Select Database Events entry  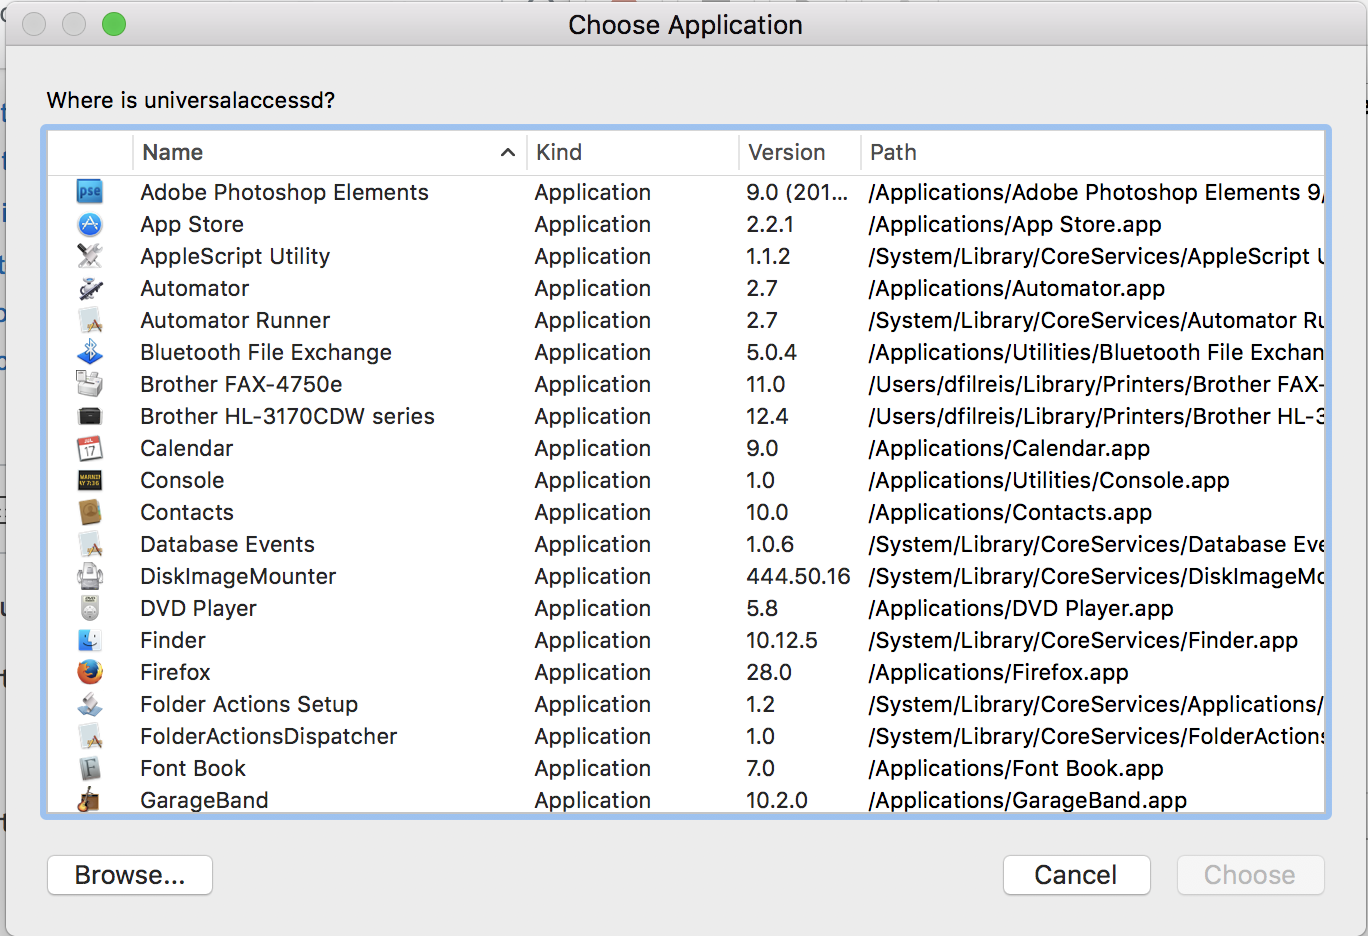pos(227,544)
